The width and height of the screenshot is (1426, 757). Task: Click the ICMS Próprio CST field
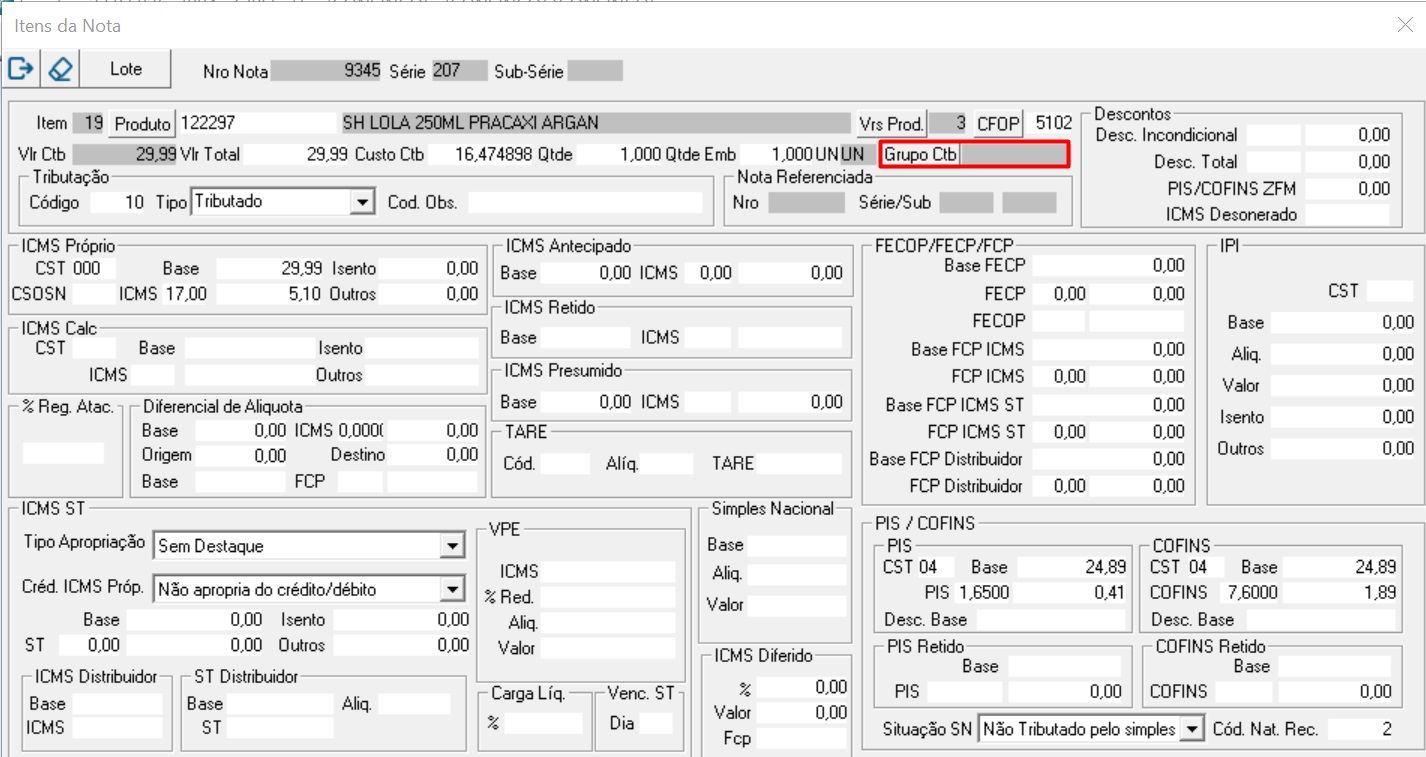click(x=93, y=268)
